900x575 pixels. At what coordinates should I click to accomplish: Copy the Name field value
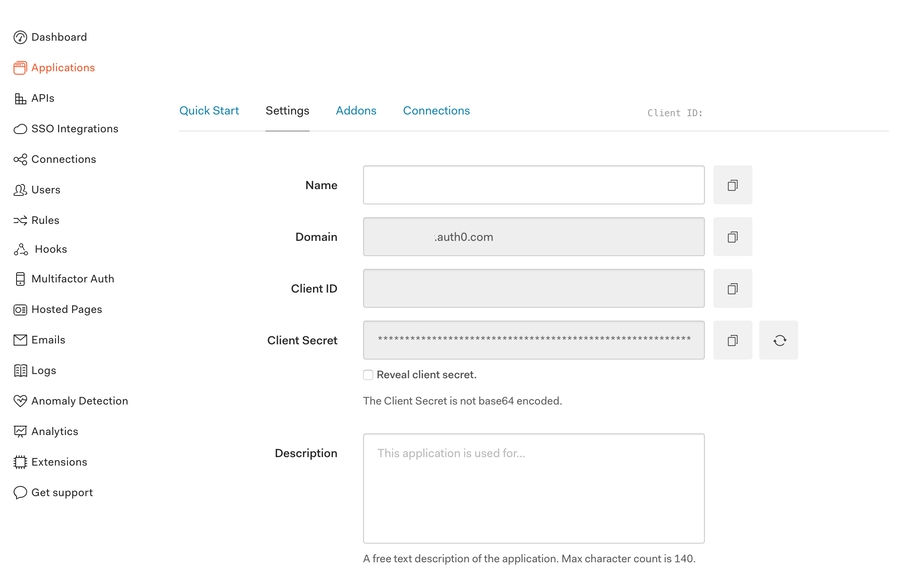(732, 185)
